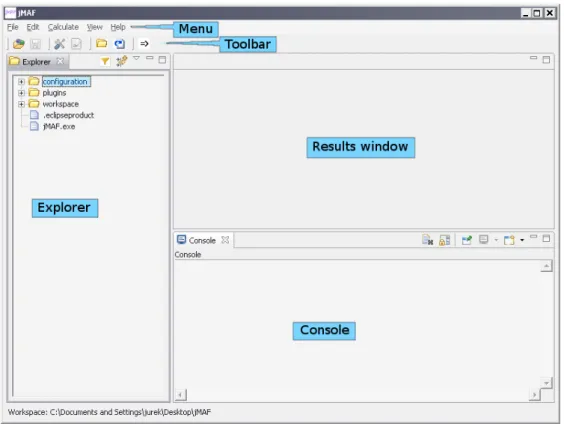Select the jMAF.exe file label

coord(59,126)
